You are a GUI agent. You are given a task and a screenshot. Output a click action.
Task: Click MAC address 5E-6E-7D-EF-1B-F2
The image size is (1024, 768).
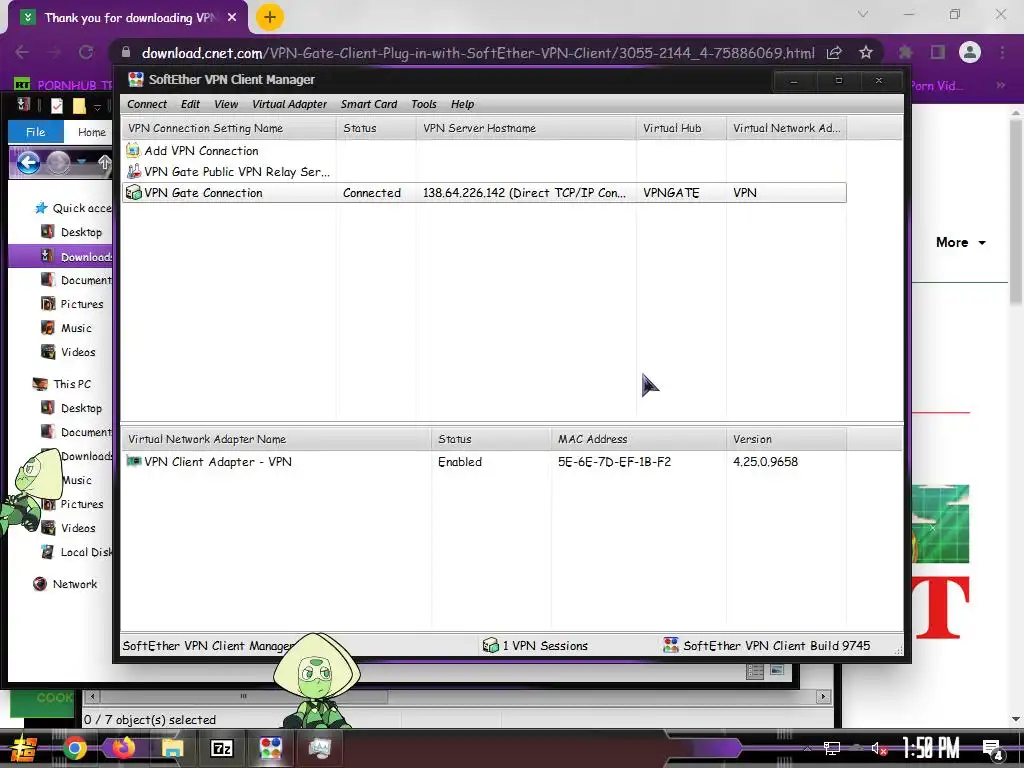coord(614,462)
